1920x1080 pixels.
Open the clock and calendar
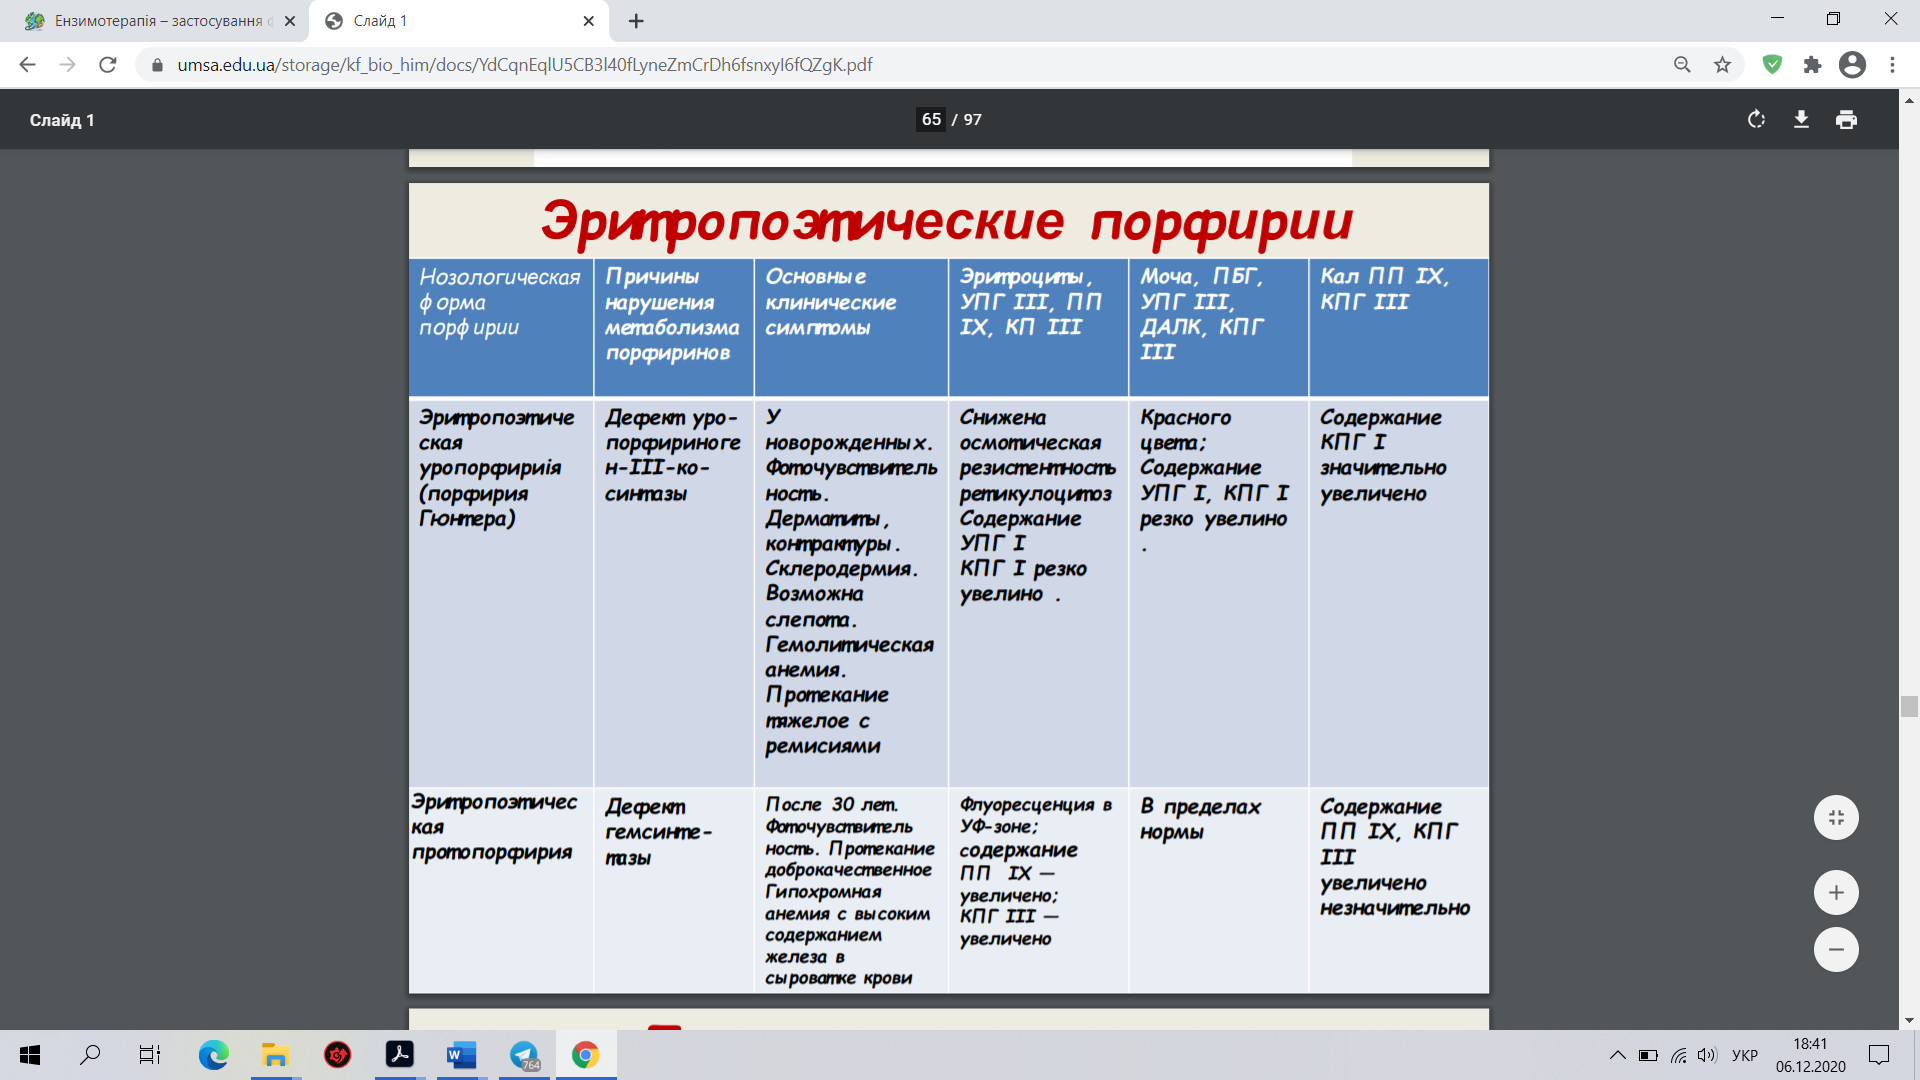[x=1810, y=1055]
